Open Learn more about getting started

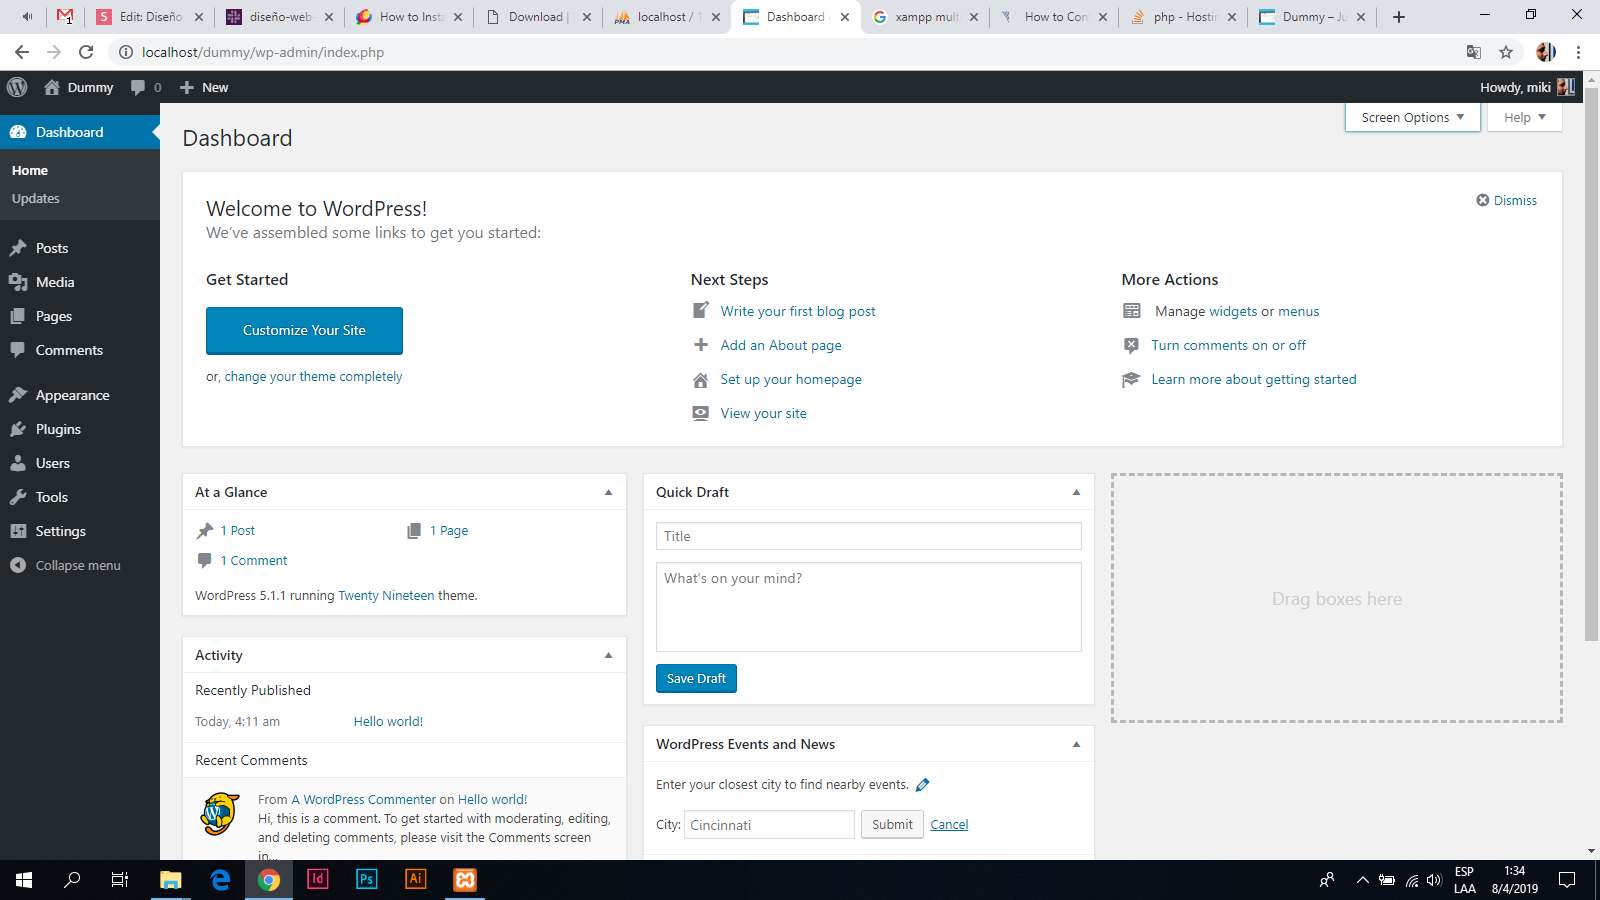(x=1254, y=379)
